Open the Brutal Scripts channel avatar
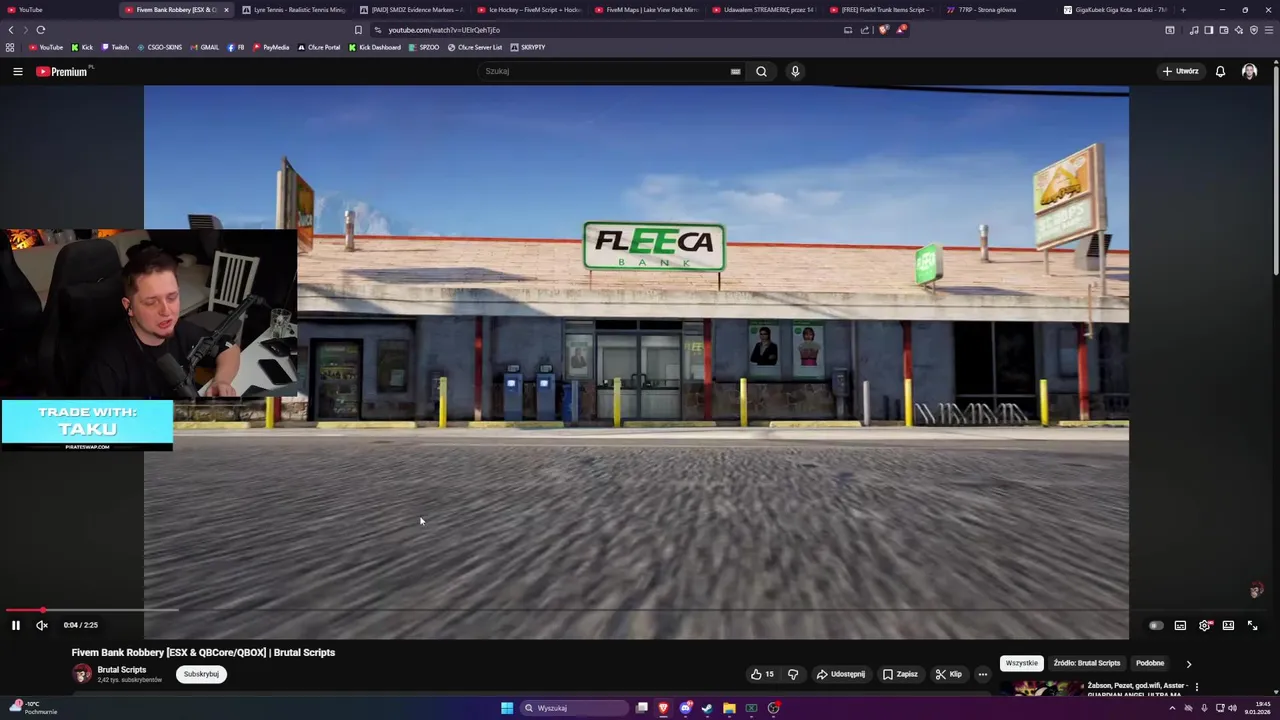 82,674
